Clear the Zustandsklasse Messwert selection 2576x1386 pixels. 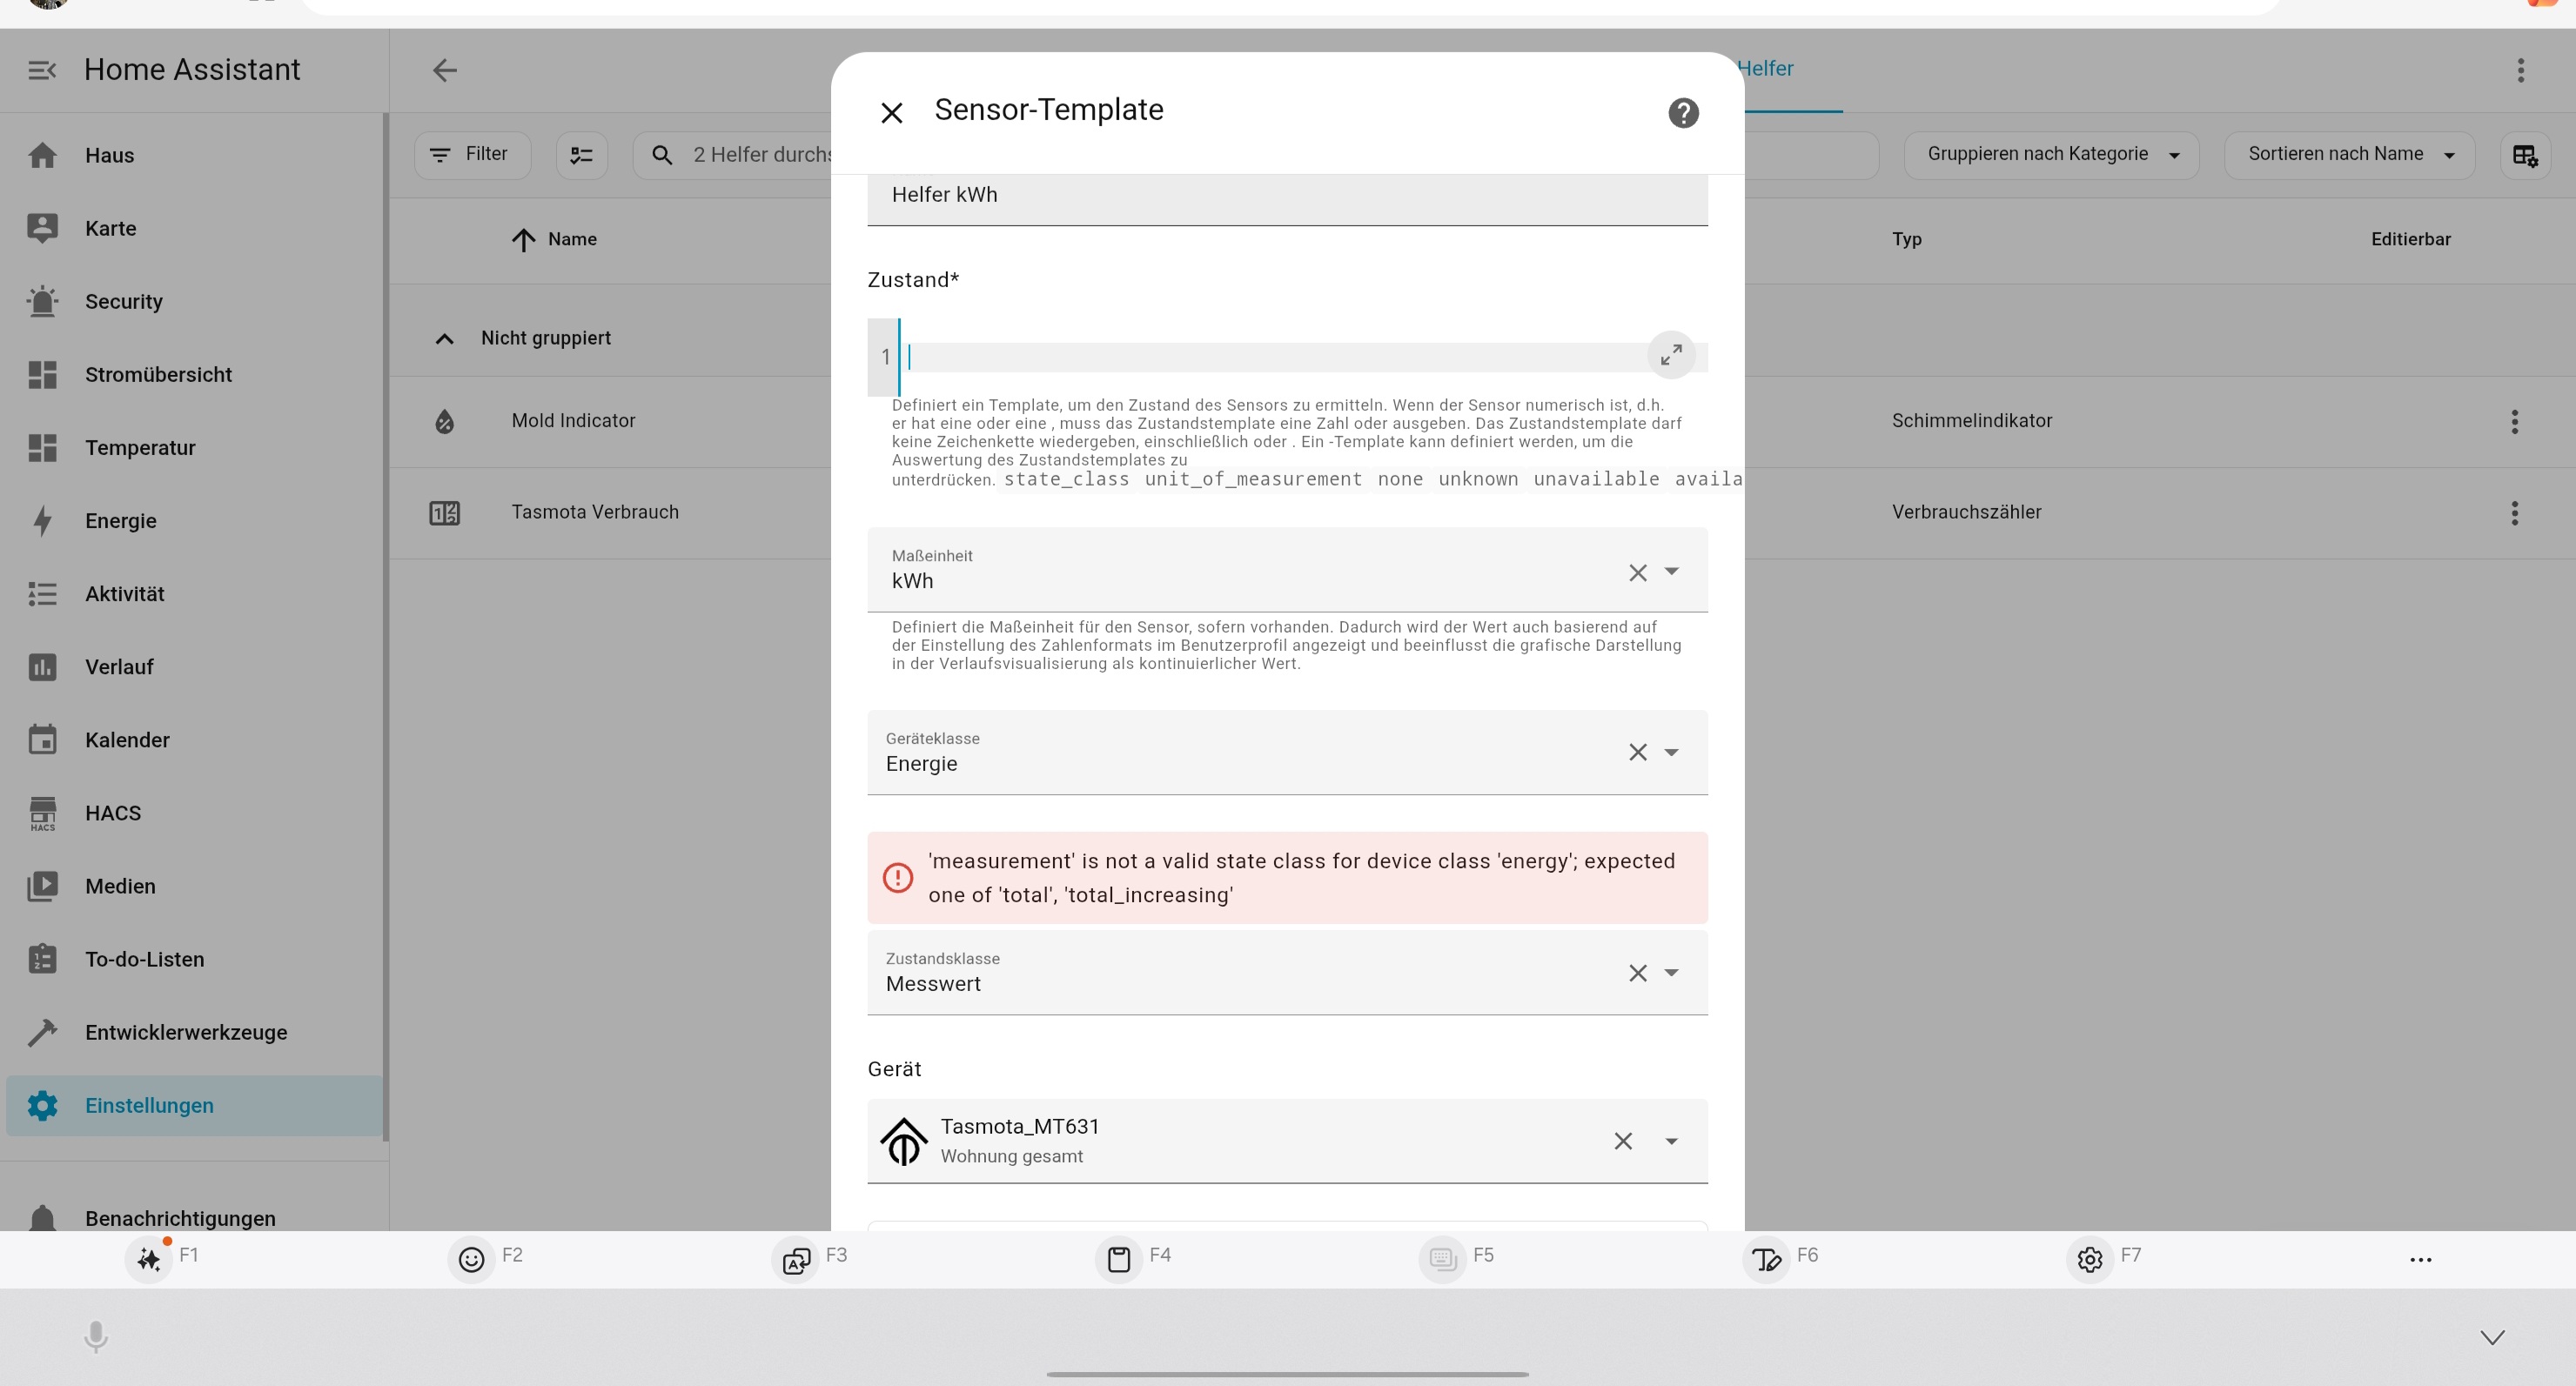[x=1637, y=973]
